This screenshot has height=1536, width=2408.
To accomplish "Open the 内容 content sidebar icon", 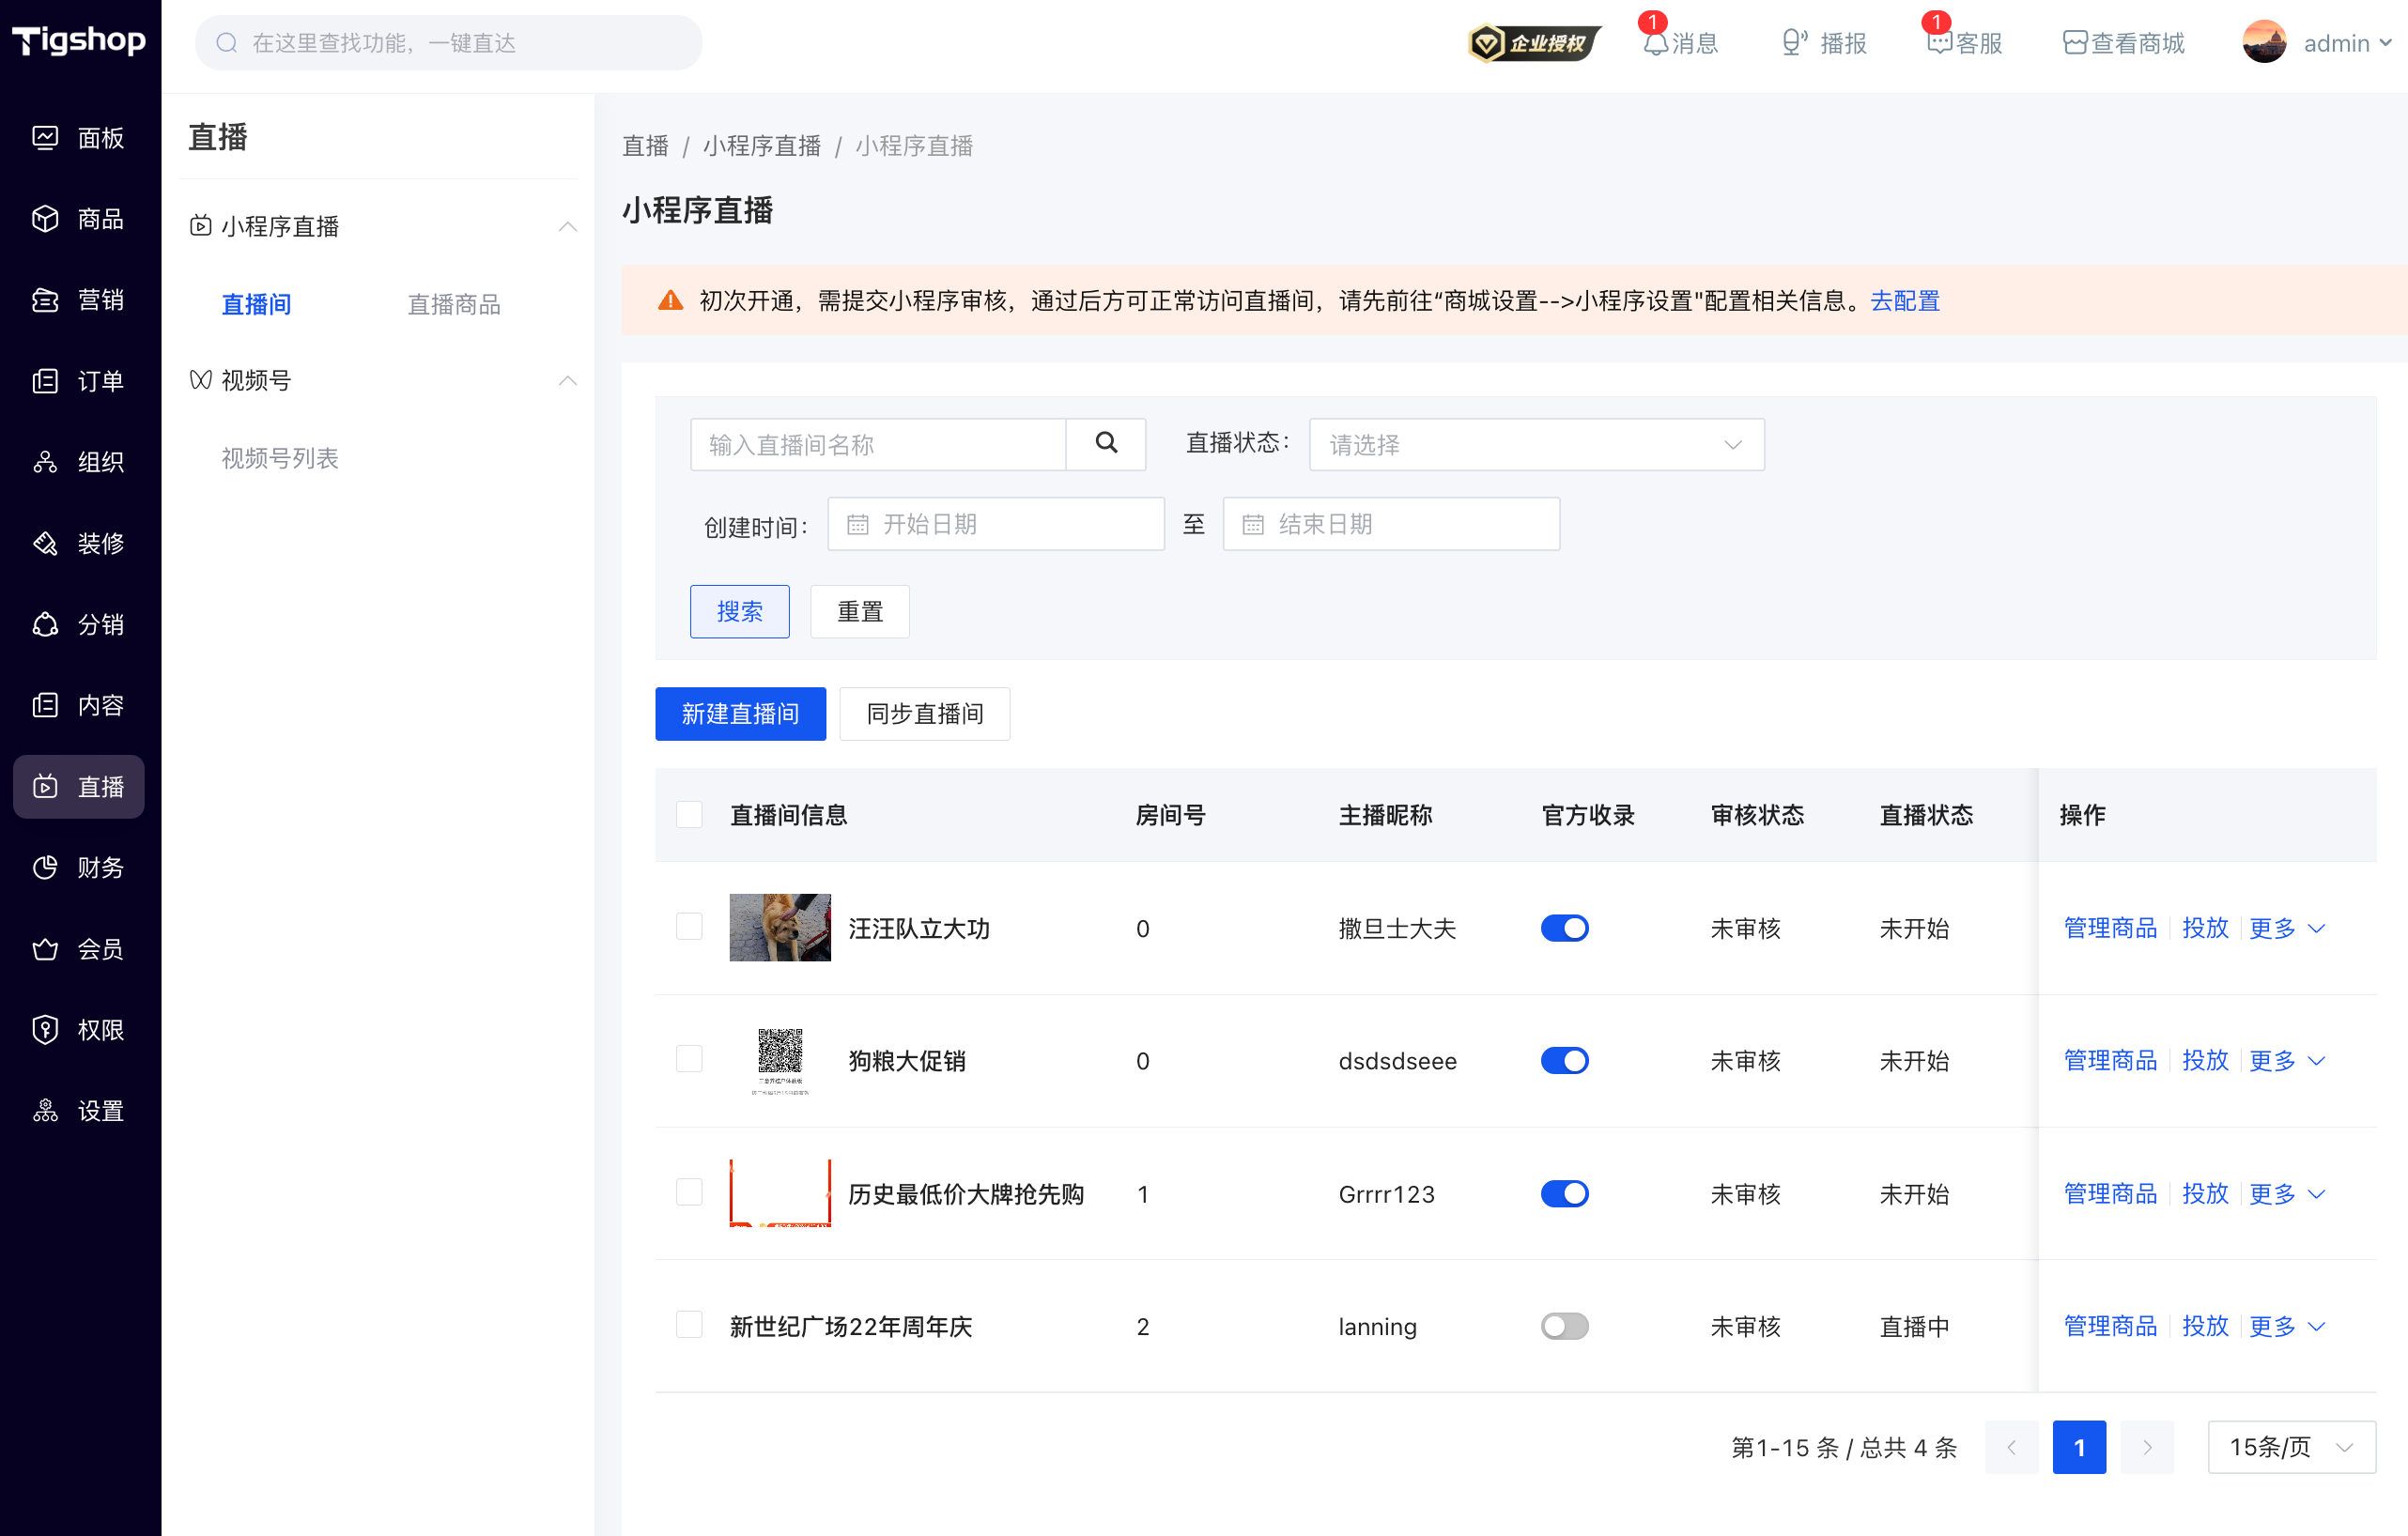I will click(x=45, y=705).
